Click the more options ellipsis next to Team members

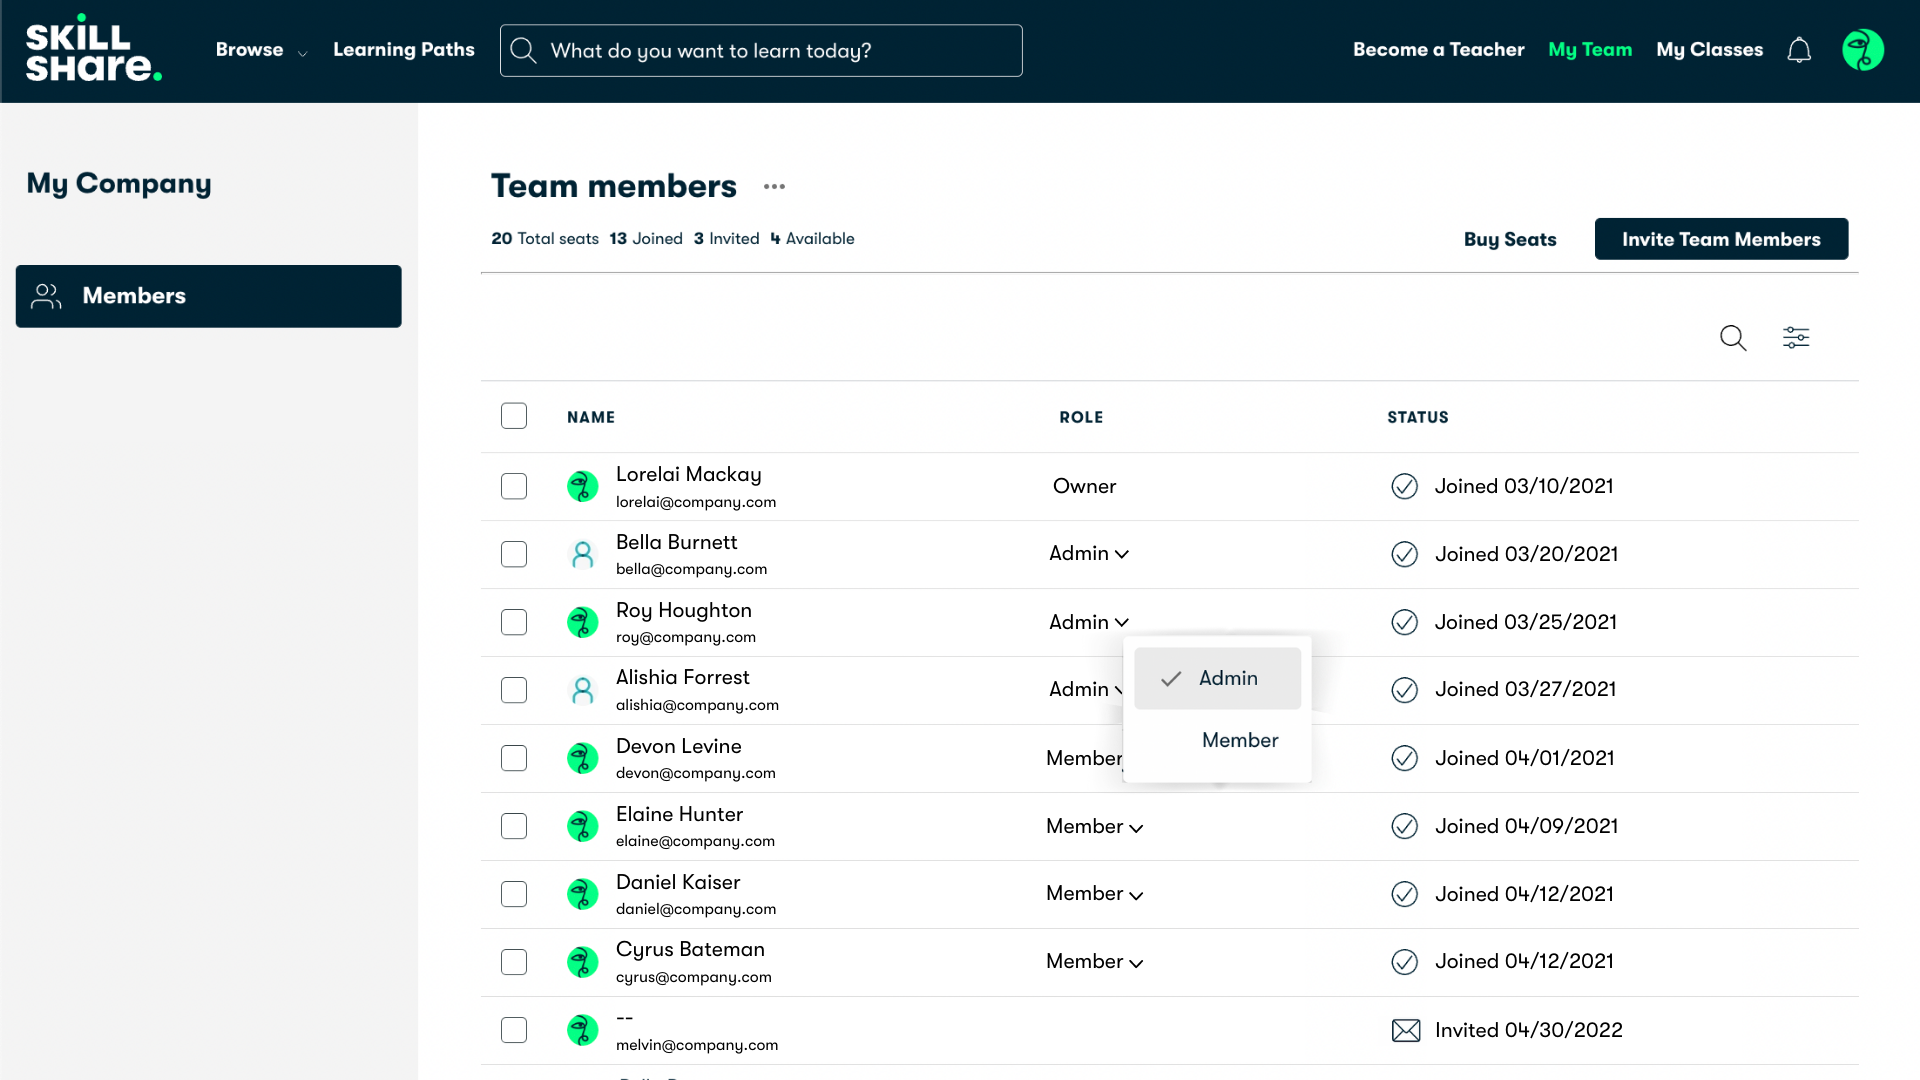[775, 187]
